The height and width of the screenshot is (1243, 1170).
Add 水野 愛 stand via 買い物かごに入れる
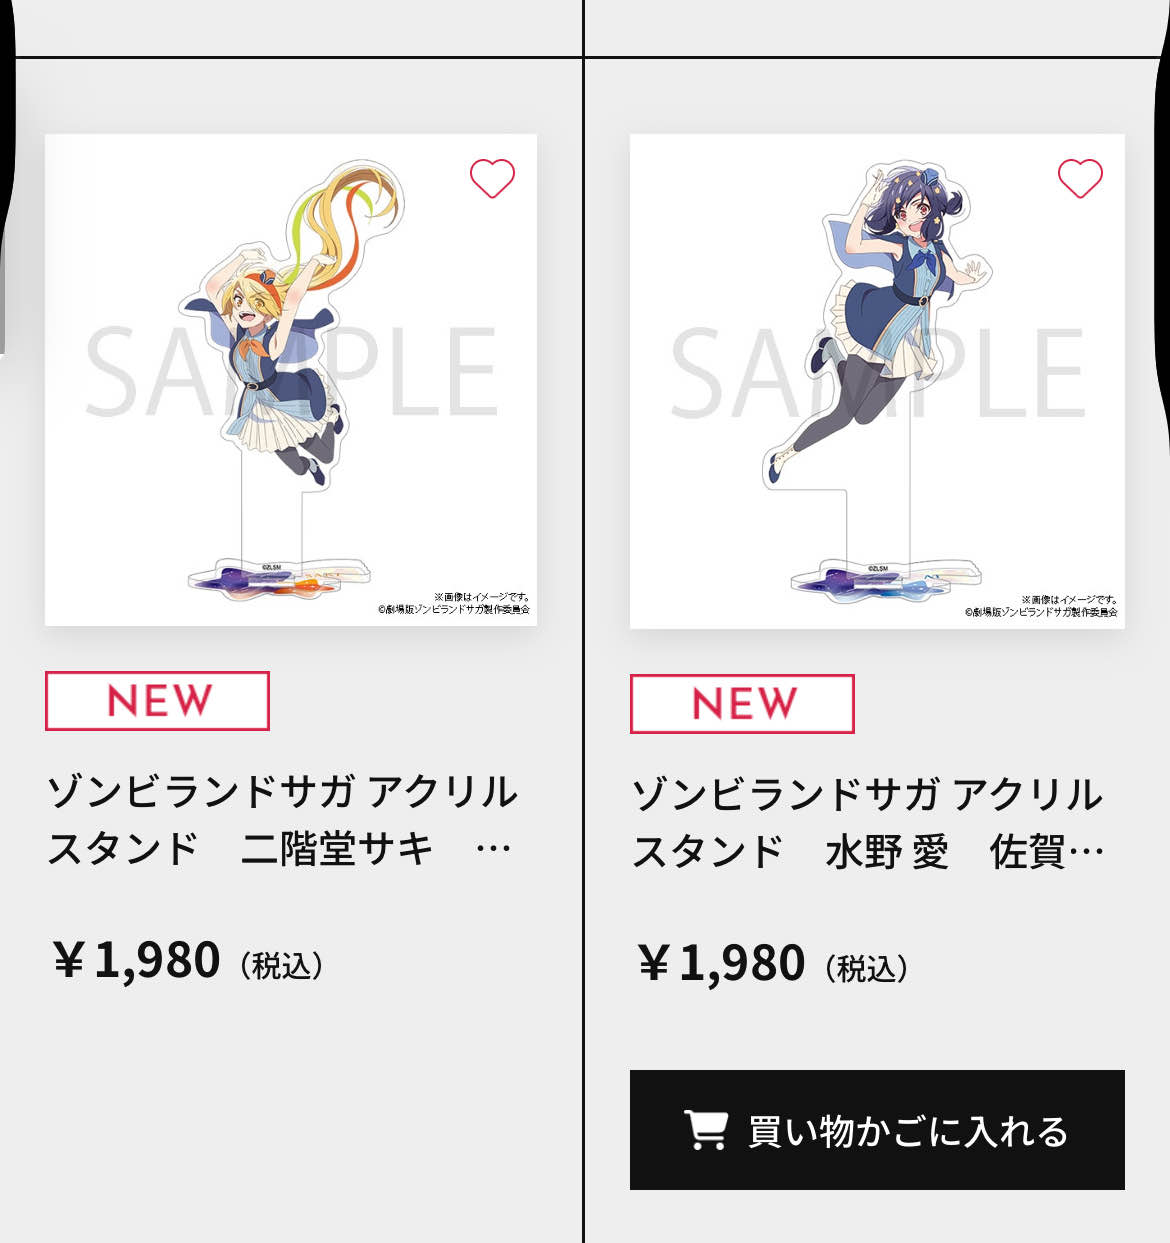(877, 1130)
